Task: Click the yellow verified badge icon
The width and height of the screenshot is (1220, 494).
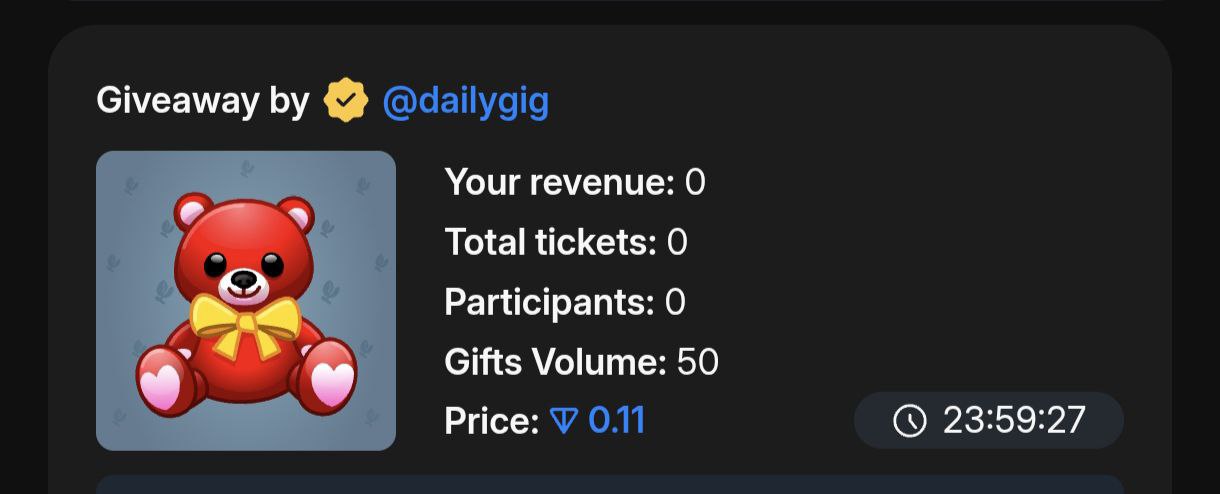Action: tap(346, 101)
